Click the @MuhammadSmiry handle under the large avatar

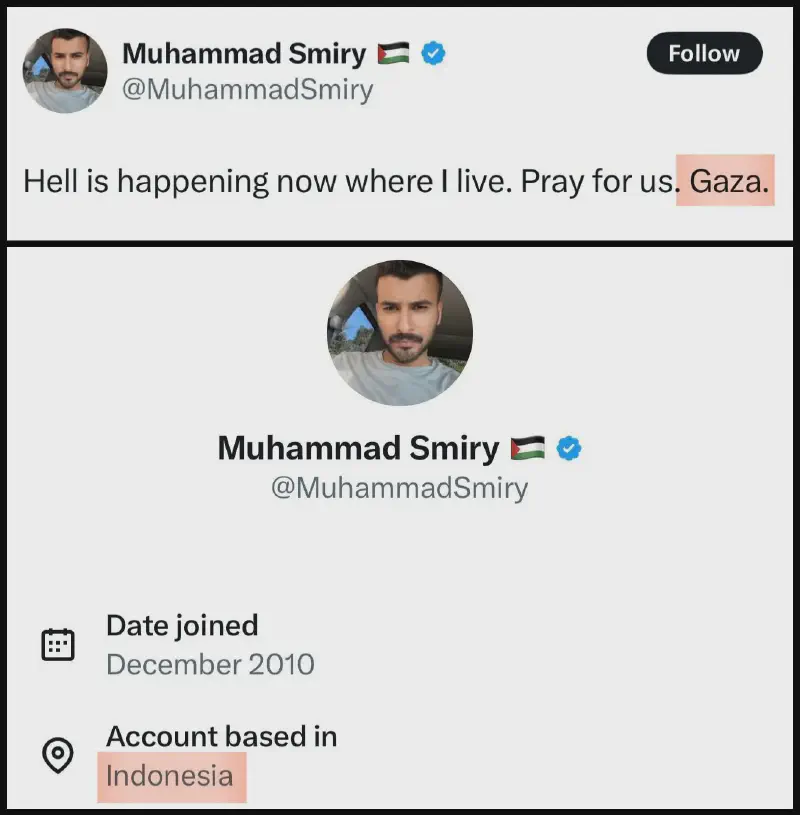click(x=399, y=488)
